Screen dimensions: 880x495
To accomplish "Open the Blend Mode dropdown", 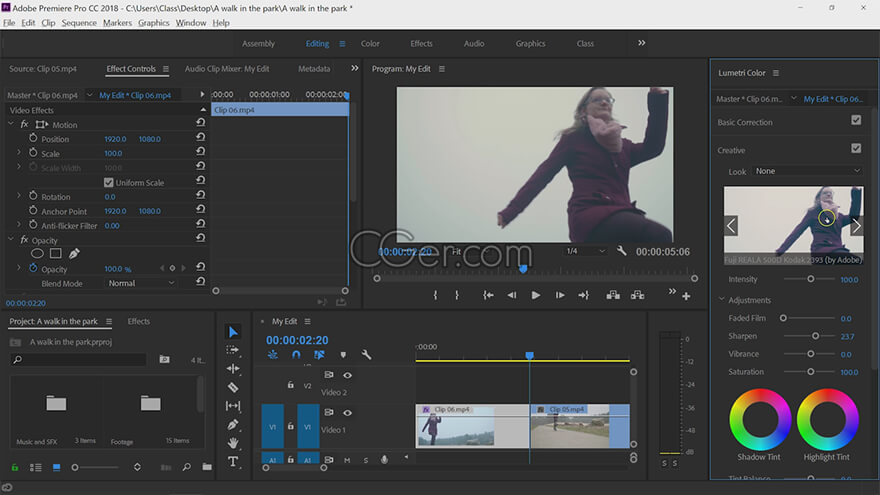I will (x=141, y=283).
